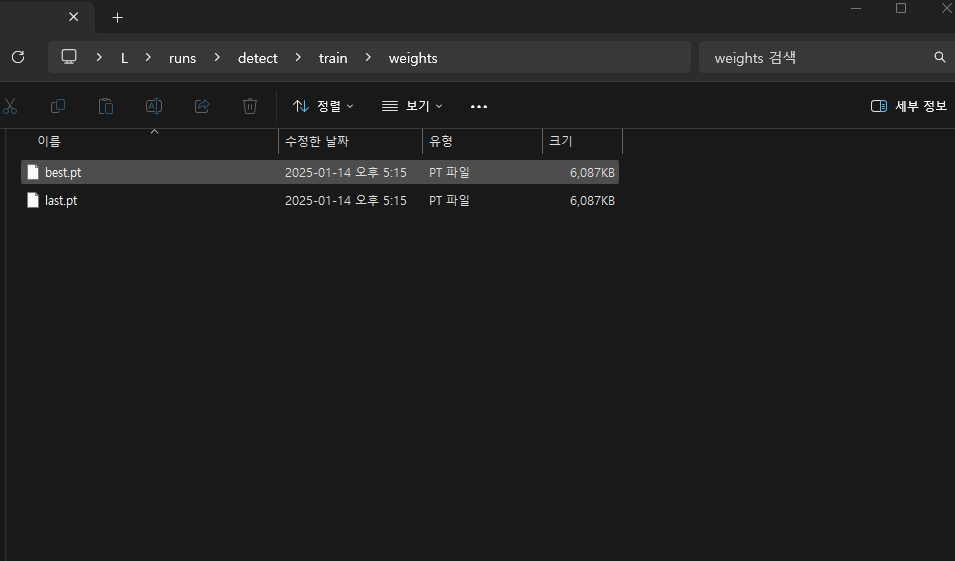Select the best.pt file name
The image size is (955, 561).
(x=63, y=172)
